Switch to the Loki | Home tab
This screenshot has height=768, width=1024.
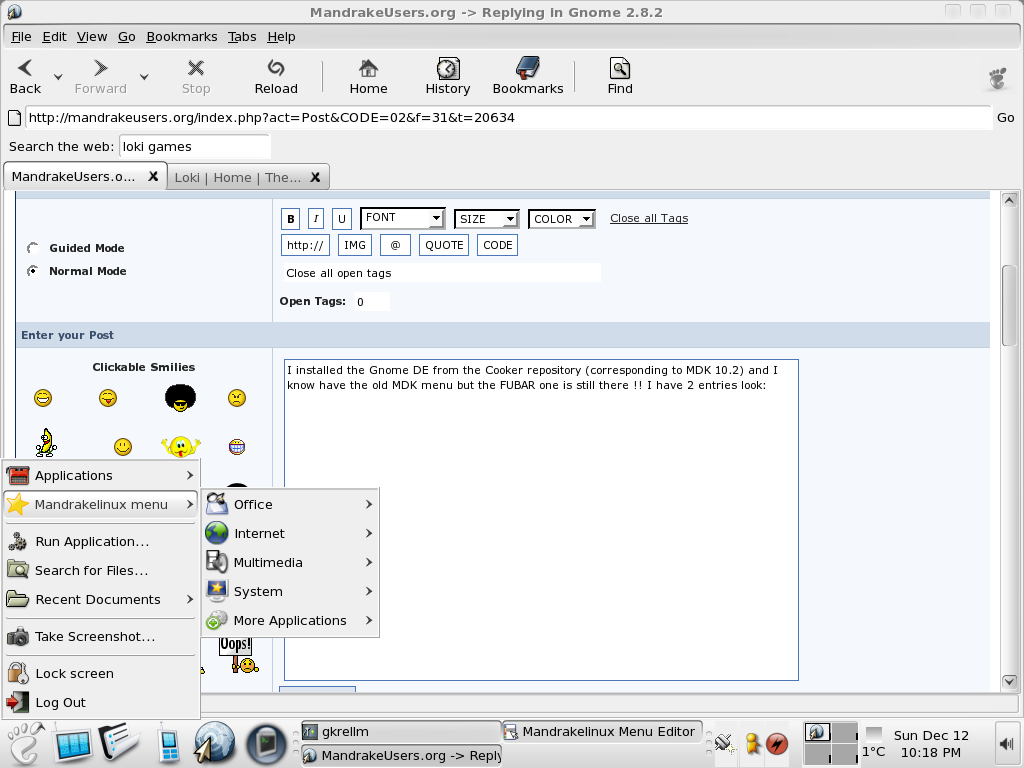coord(238,177)
